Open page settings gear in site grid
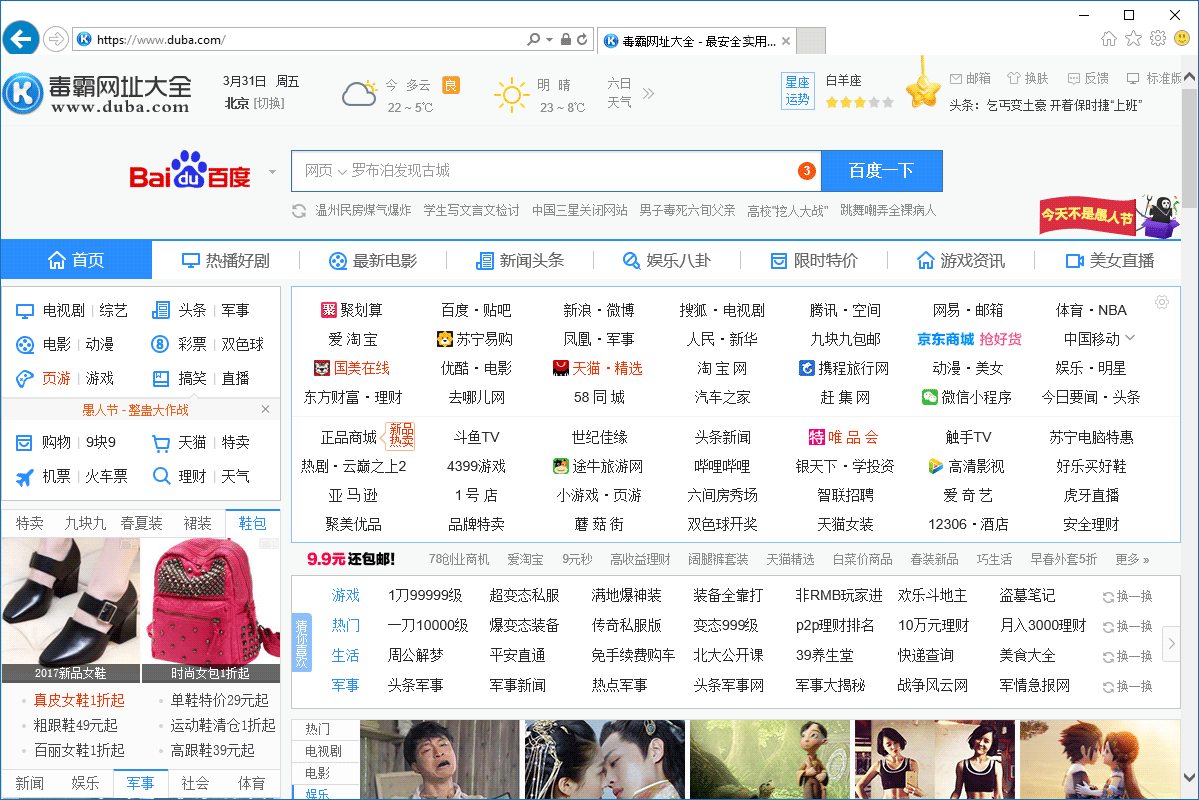The image size is (1199, 800). (1162, 302)
